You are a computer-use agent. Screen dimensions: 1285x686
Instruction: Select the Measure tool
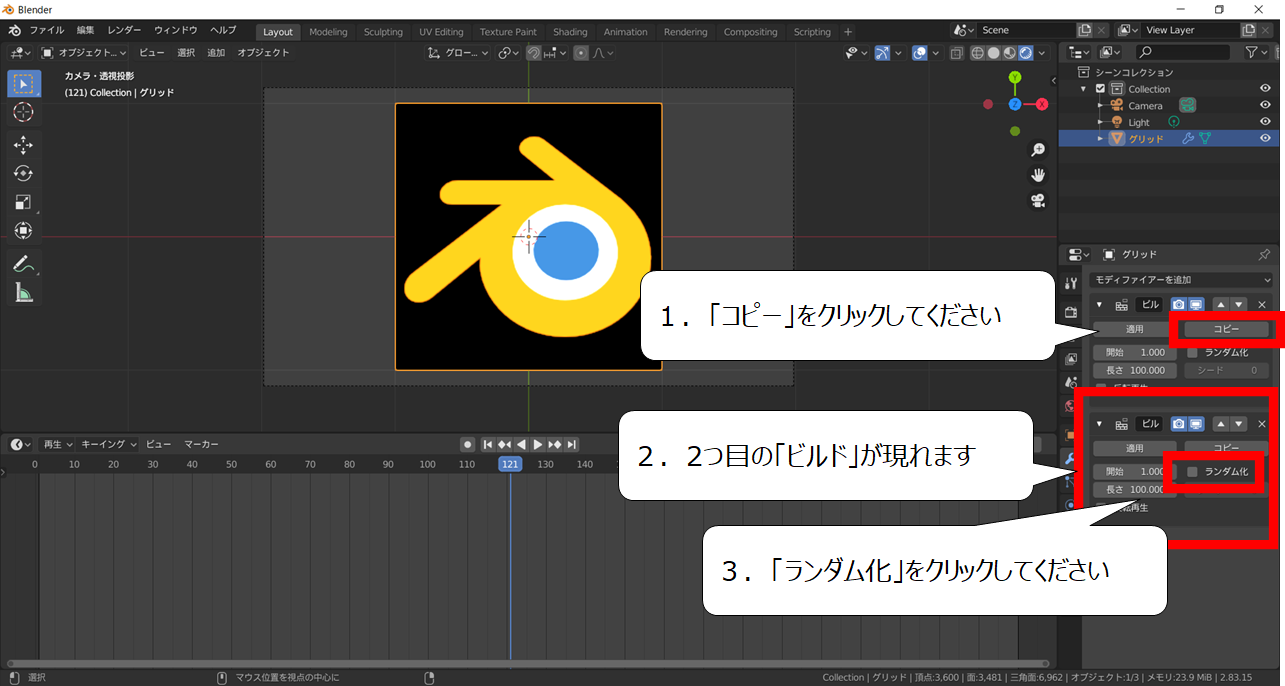tap(24, 292)
